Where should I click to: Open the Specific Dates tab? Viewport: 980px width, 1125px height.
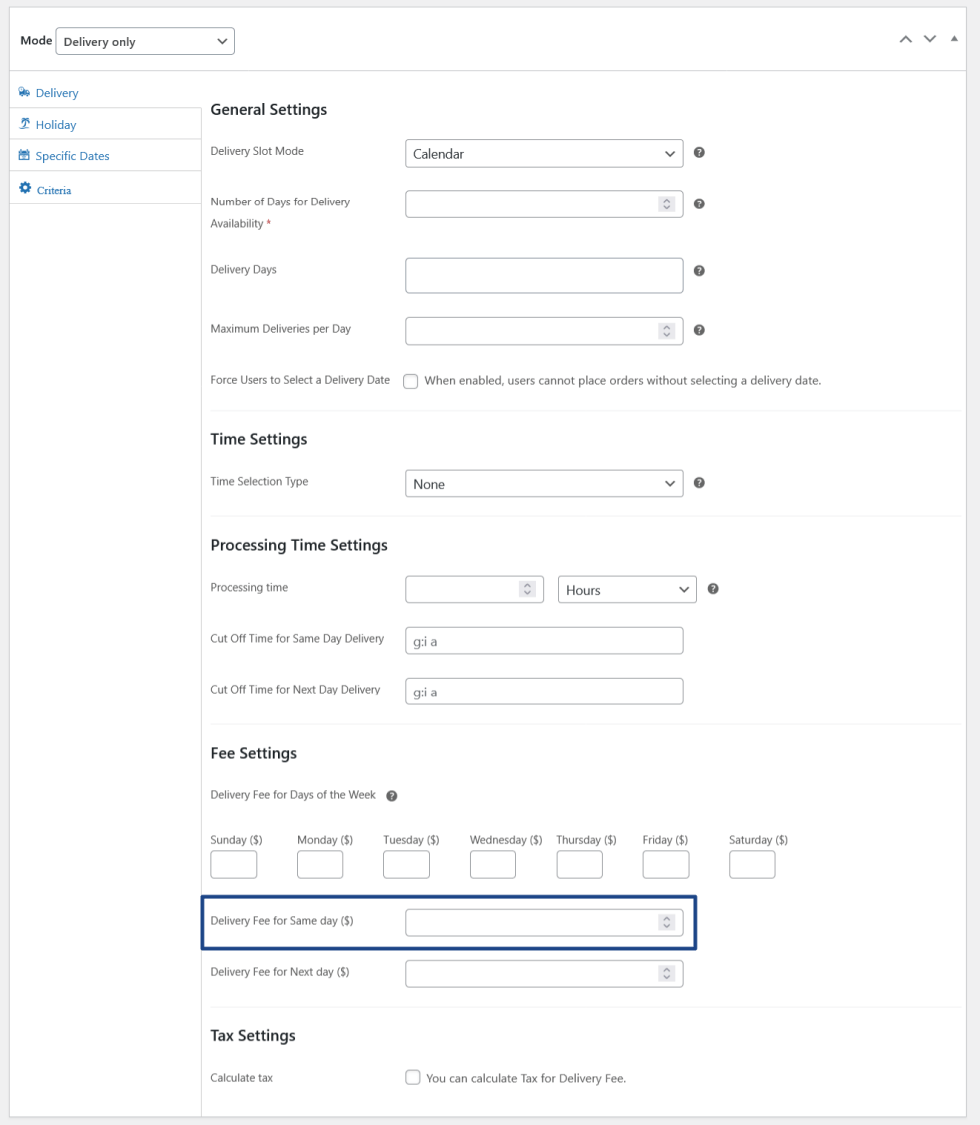click(72, 156)
